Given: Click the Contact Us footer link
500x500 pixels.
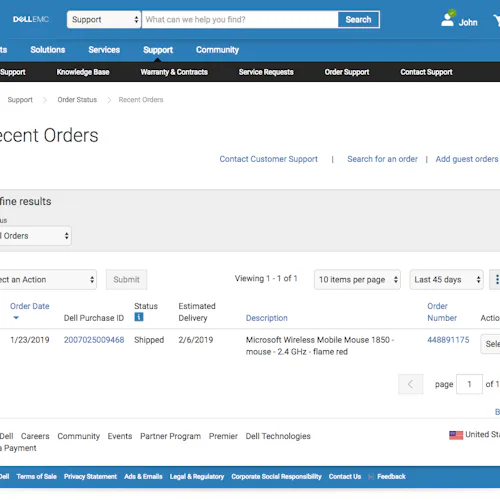Looking at the screenshot, I should (x=345, y=476).
